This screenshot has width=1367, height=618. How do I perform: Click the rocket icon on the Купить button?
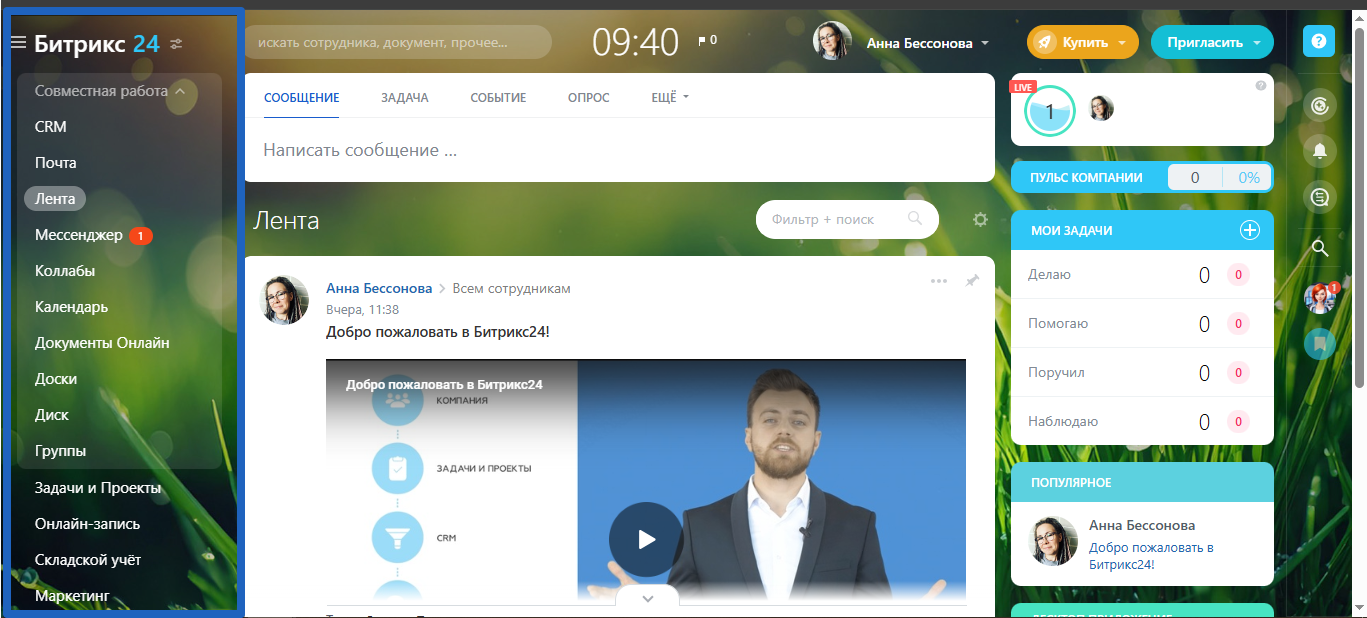tap(1044, 43)
